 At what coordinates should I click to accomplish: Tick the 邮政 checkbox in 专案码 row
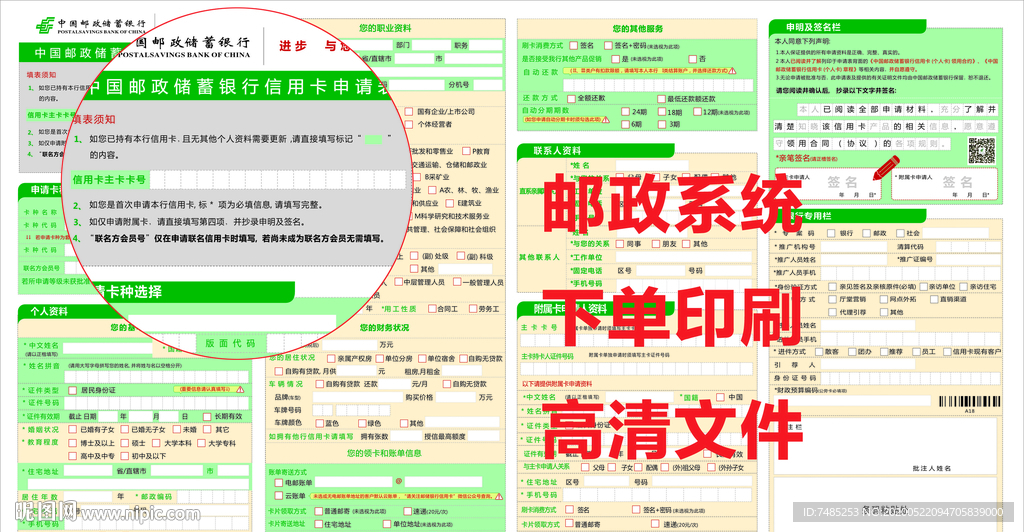[865, 233]
